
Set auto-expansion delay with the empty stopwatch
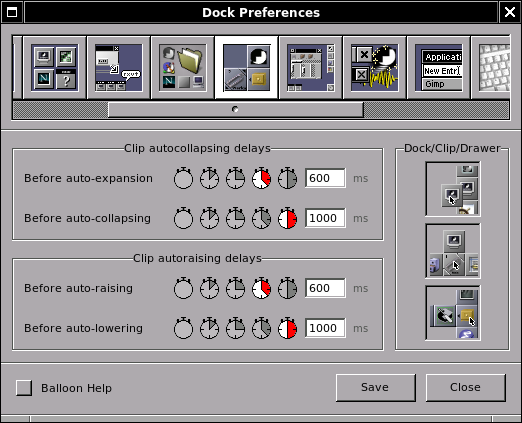(x=183, y=178)
